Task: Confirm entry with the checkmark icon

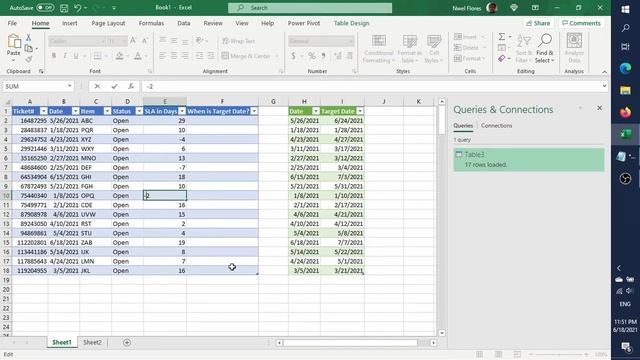Action: coord(114,86)
